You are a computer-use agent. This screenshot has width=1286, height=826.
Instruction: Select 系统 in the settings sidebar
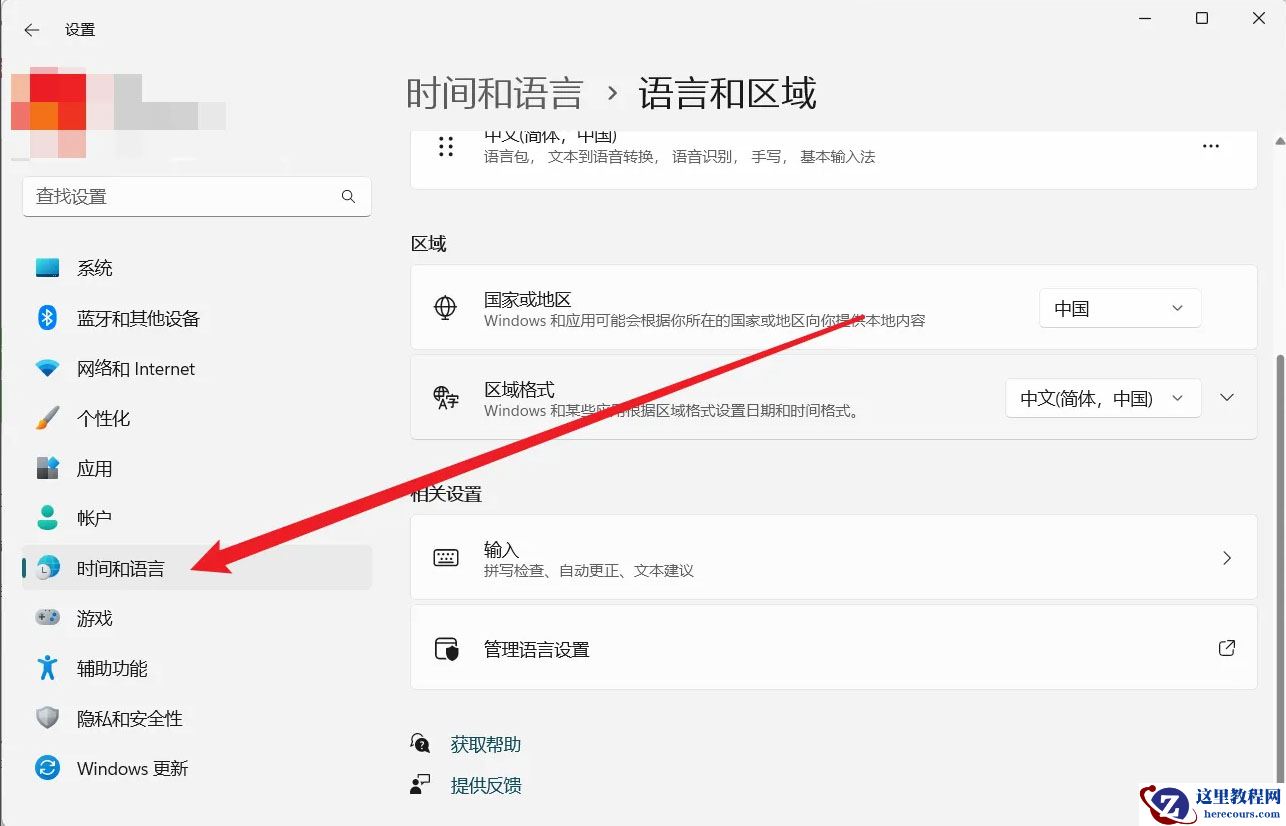(x=94, y=267)
